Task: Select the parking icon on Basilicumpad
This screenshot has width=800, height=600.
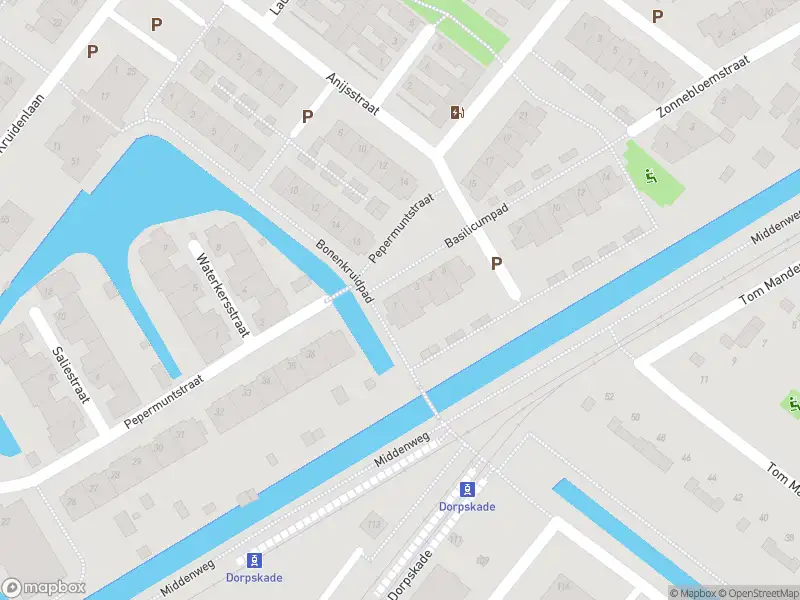Action: [496, 264]
